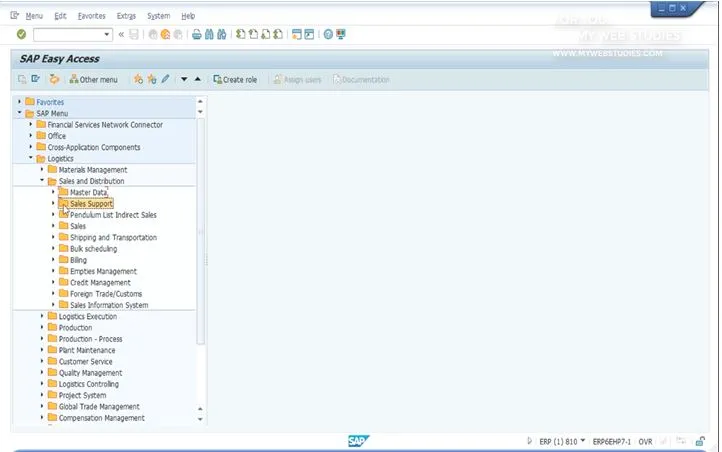Click the Change favorites pencil icon

[165, 79]
